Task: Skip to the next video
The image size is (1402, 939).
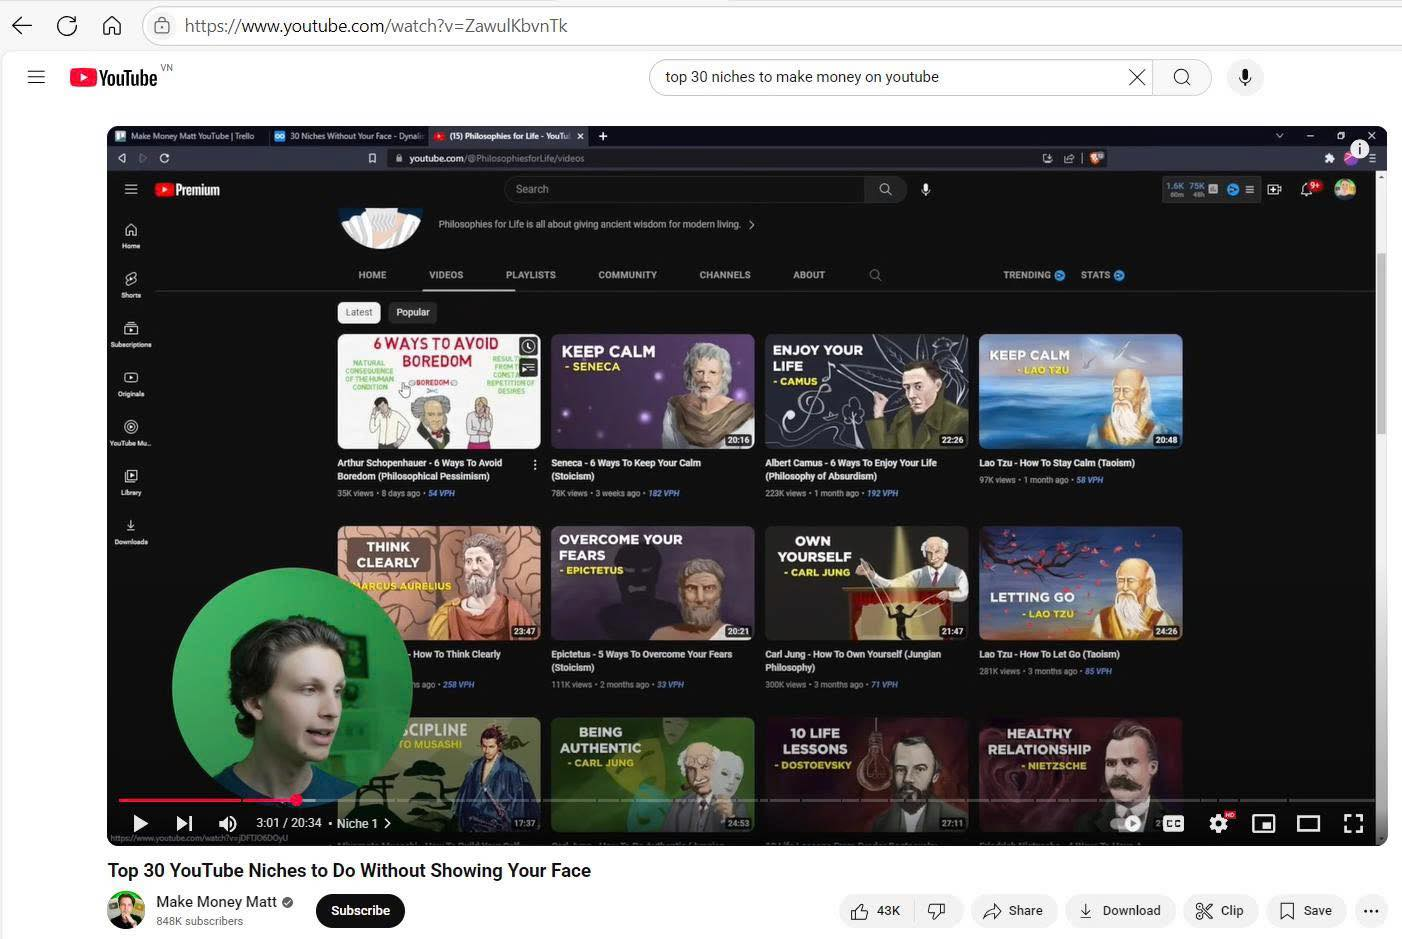Action: pyautogui.click(x=184, y=823)
